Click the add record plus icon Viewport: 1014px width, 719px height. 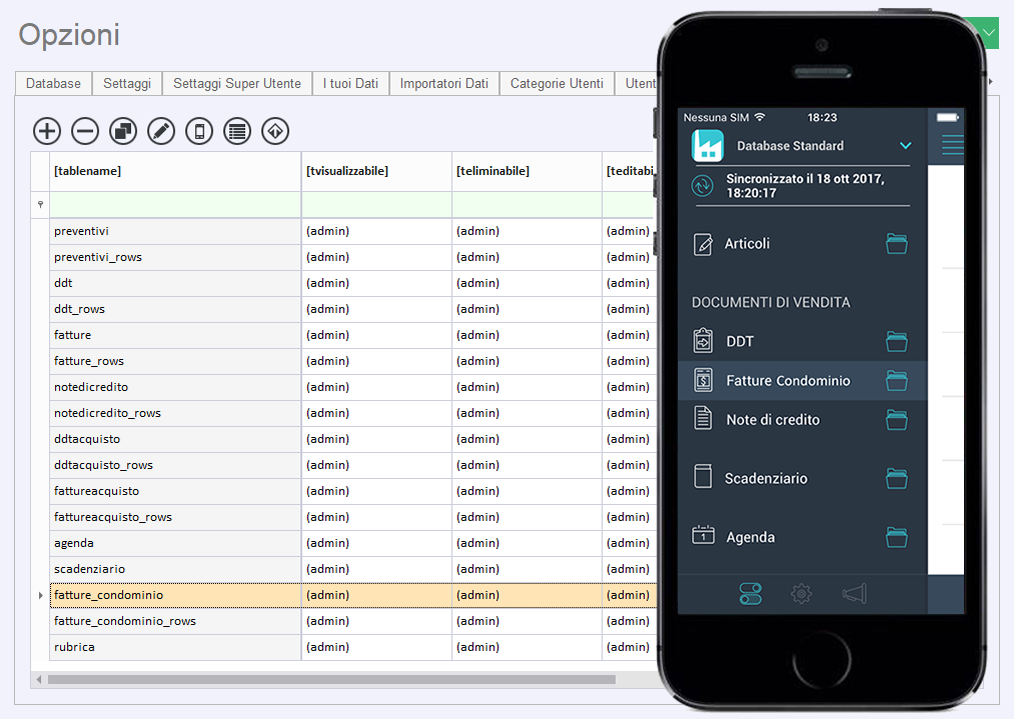coord(47,130)
